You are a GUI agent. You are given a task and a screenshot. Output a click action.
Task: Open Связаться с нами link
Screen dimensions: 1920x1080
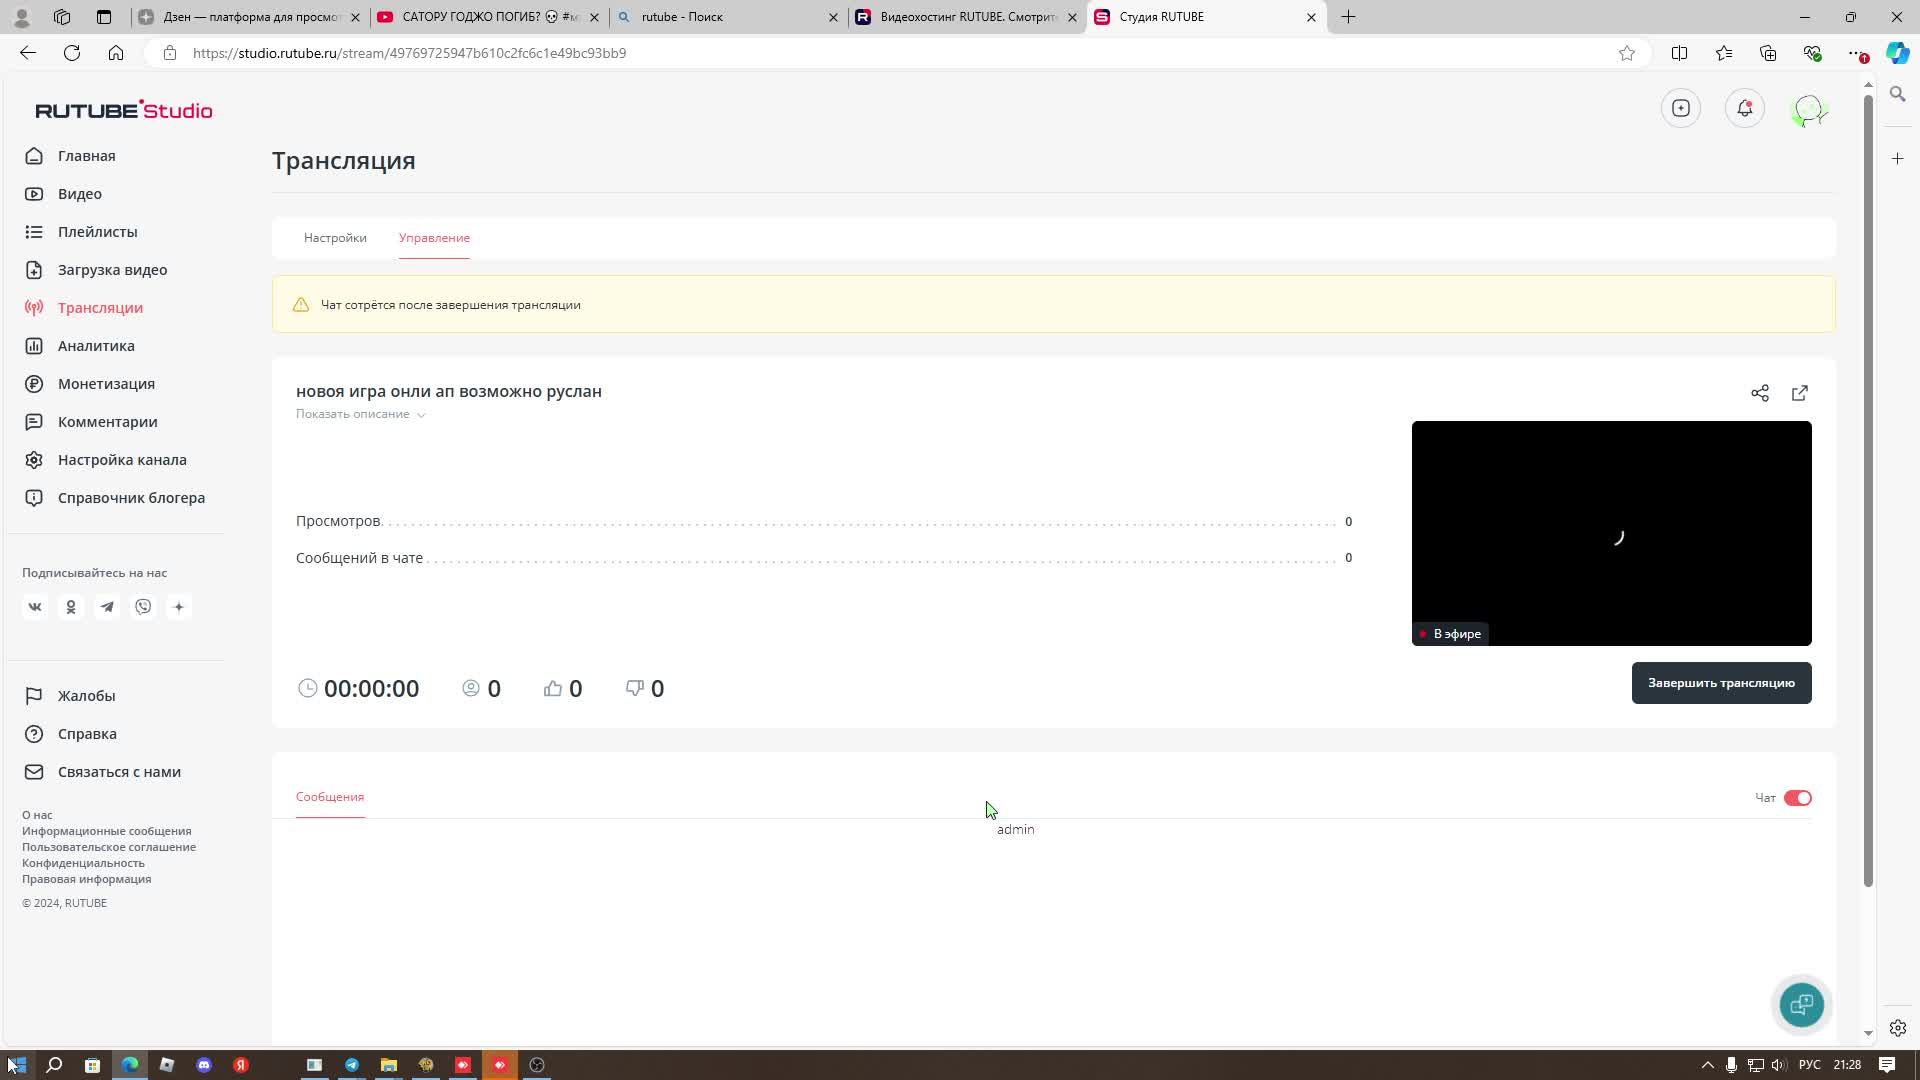tap(119, 772)
